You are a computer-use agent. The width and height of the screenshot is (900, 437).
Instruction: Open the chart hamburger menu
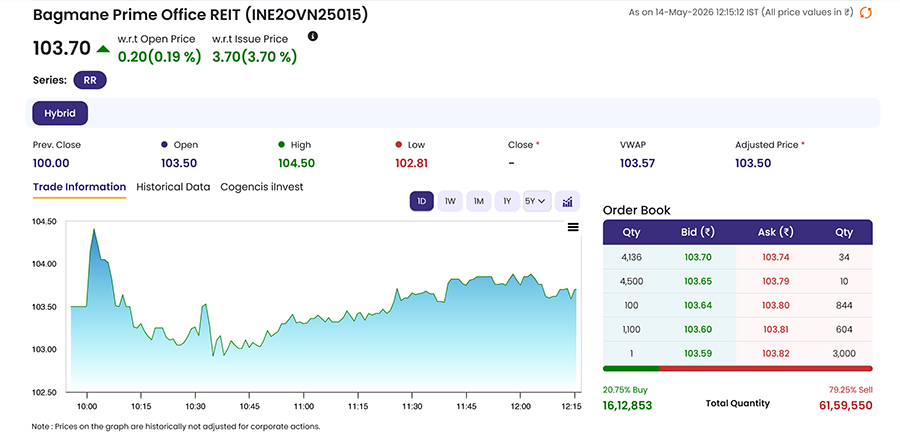click(573, 227)
